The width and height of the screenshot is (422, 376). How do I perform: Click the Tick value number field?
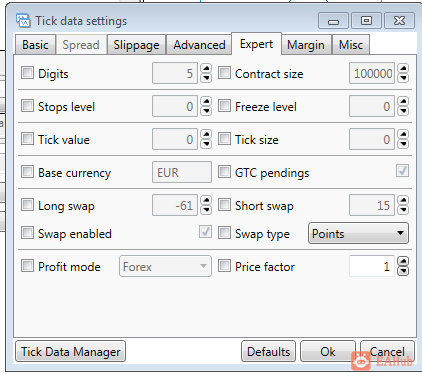pos(175,139)
